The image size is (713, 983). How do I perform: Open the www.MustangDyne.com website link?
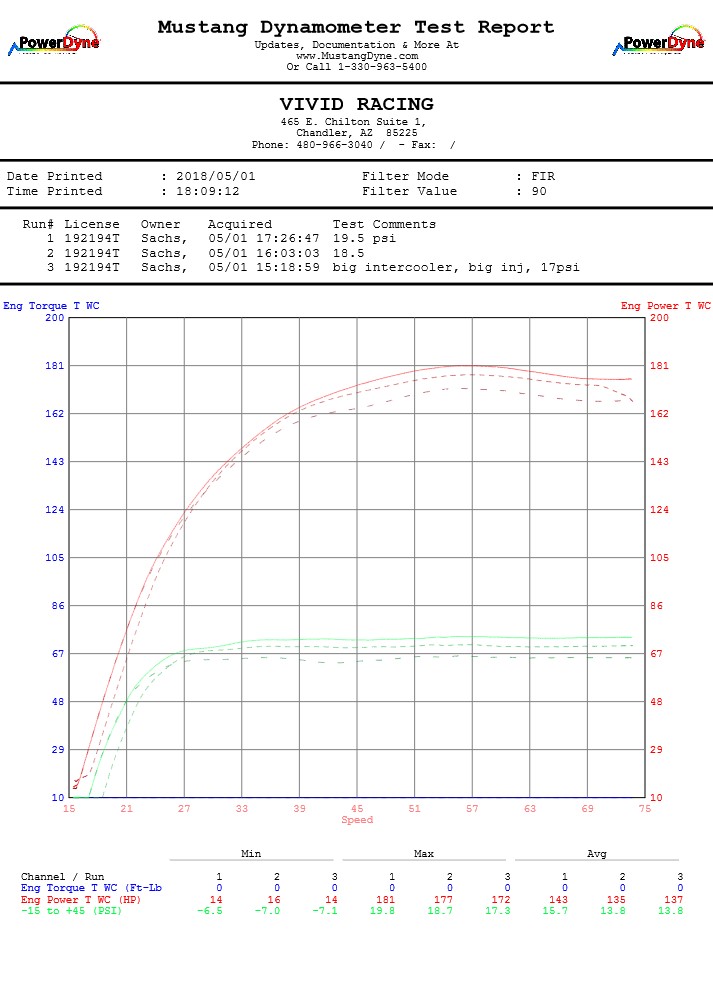point(356,56)
